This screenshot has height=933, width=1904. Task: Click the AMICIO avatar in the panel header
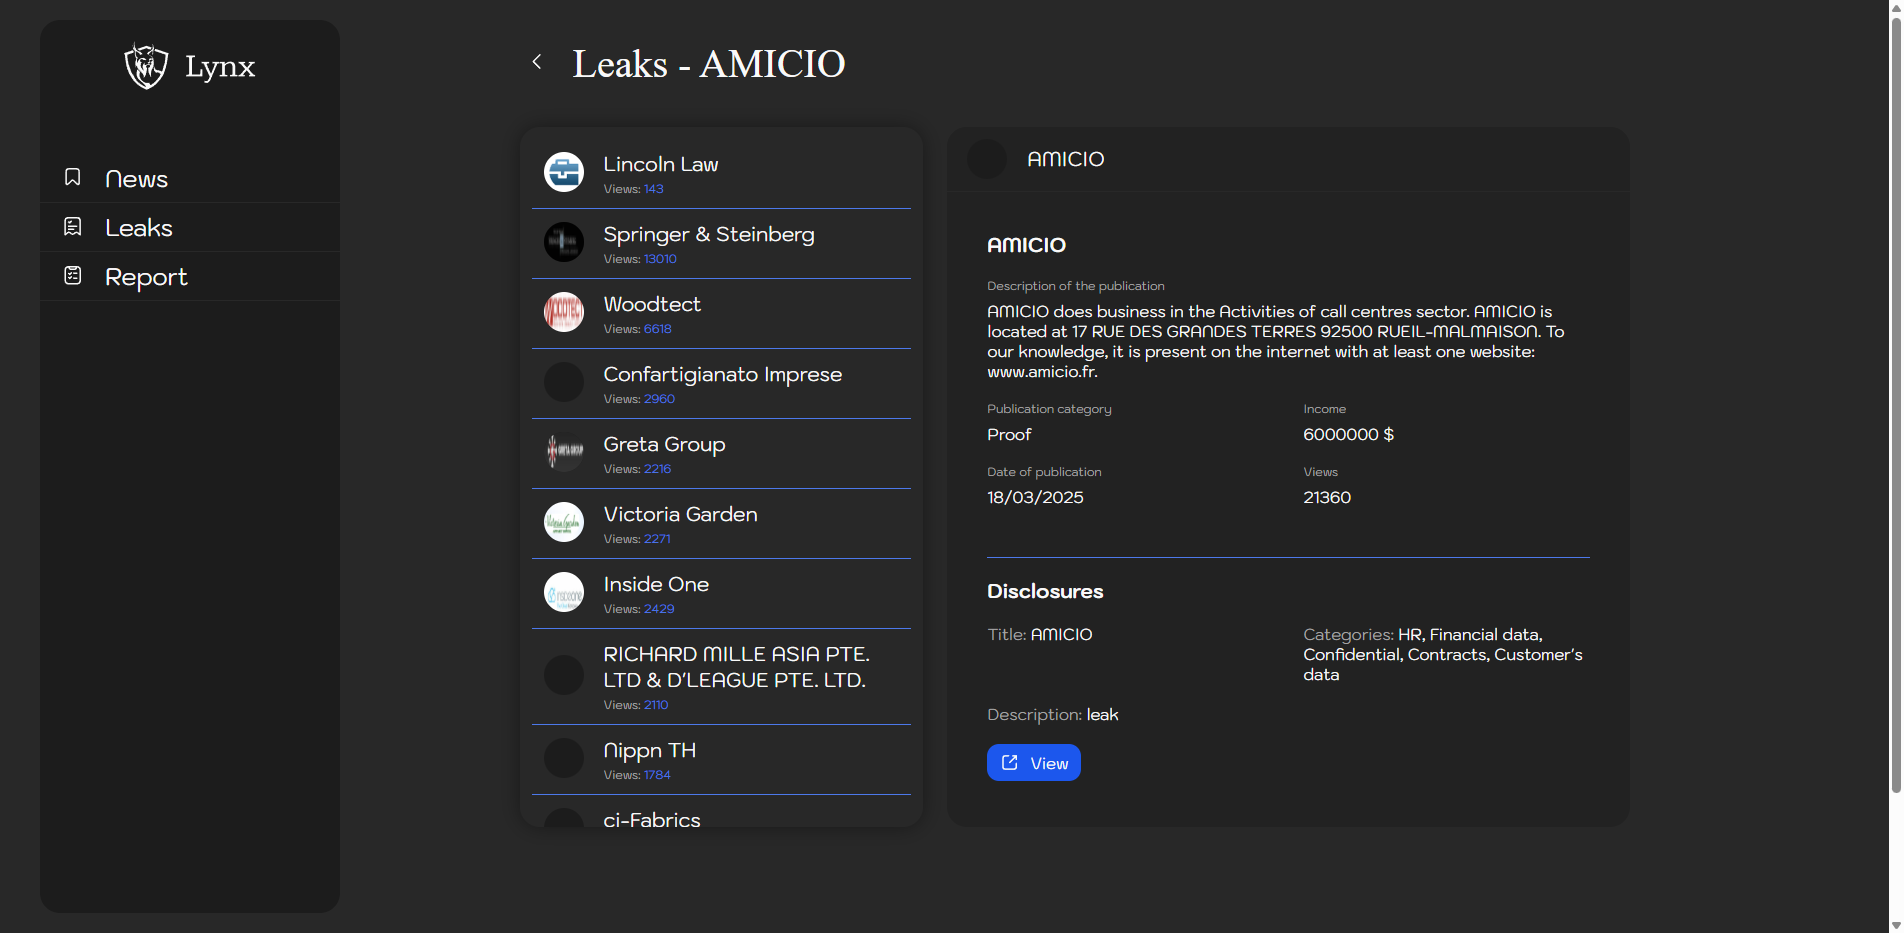click(987, 159)
